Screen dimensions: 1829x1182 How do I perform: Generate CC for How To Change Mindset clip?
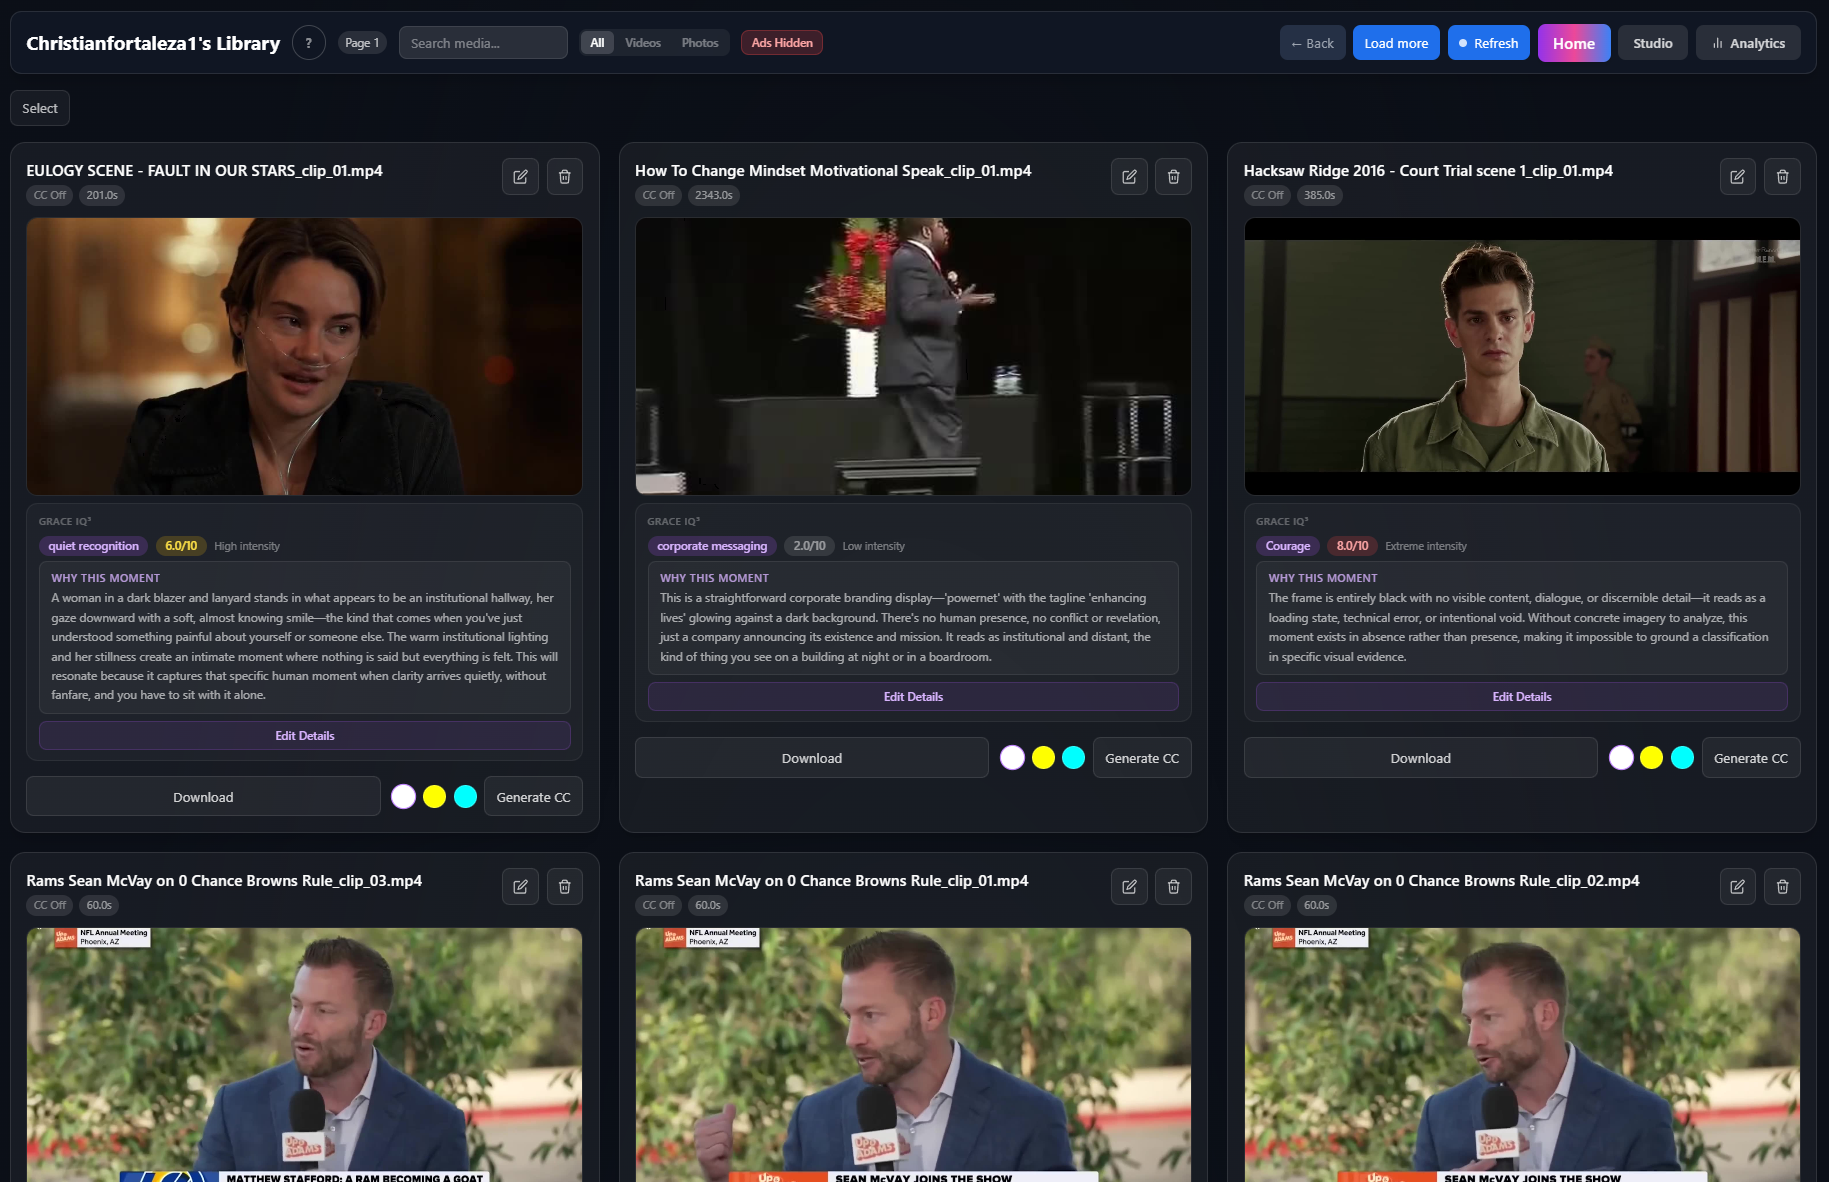[x=1142, y=758]
